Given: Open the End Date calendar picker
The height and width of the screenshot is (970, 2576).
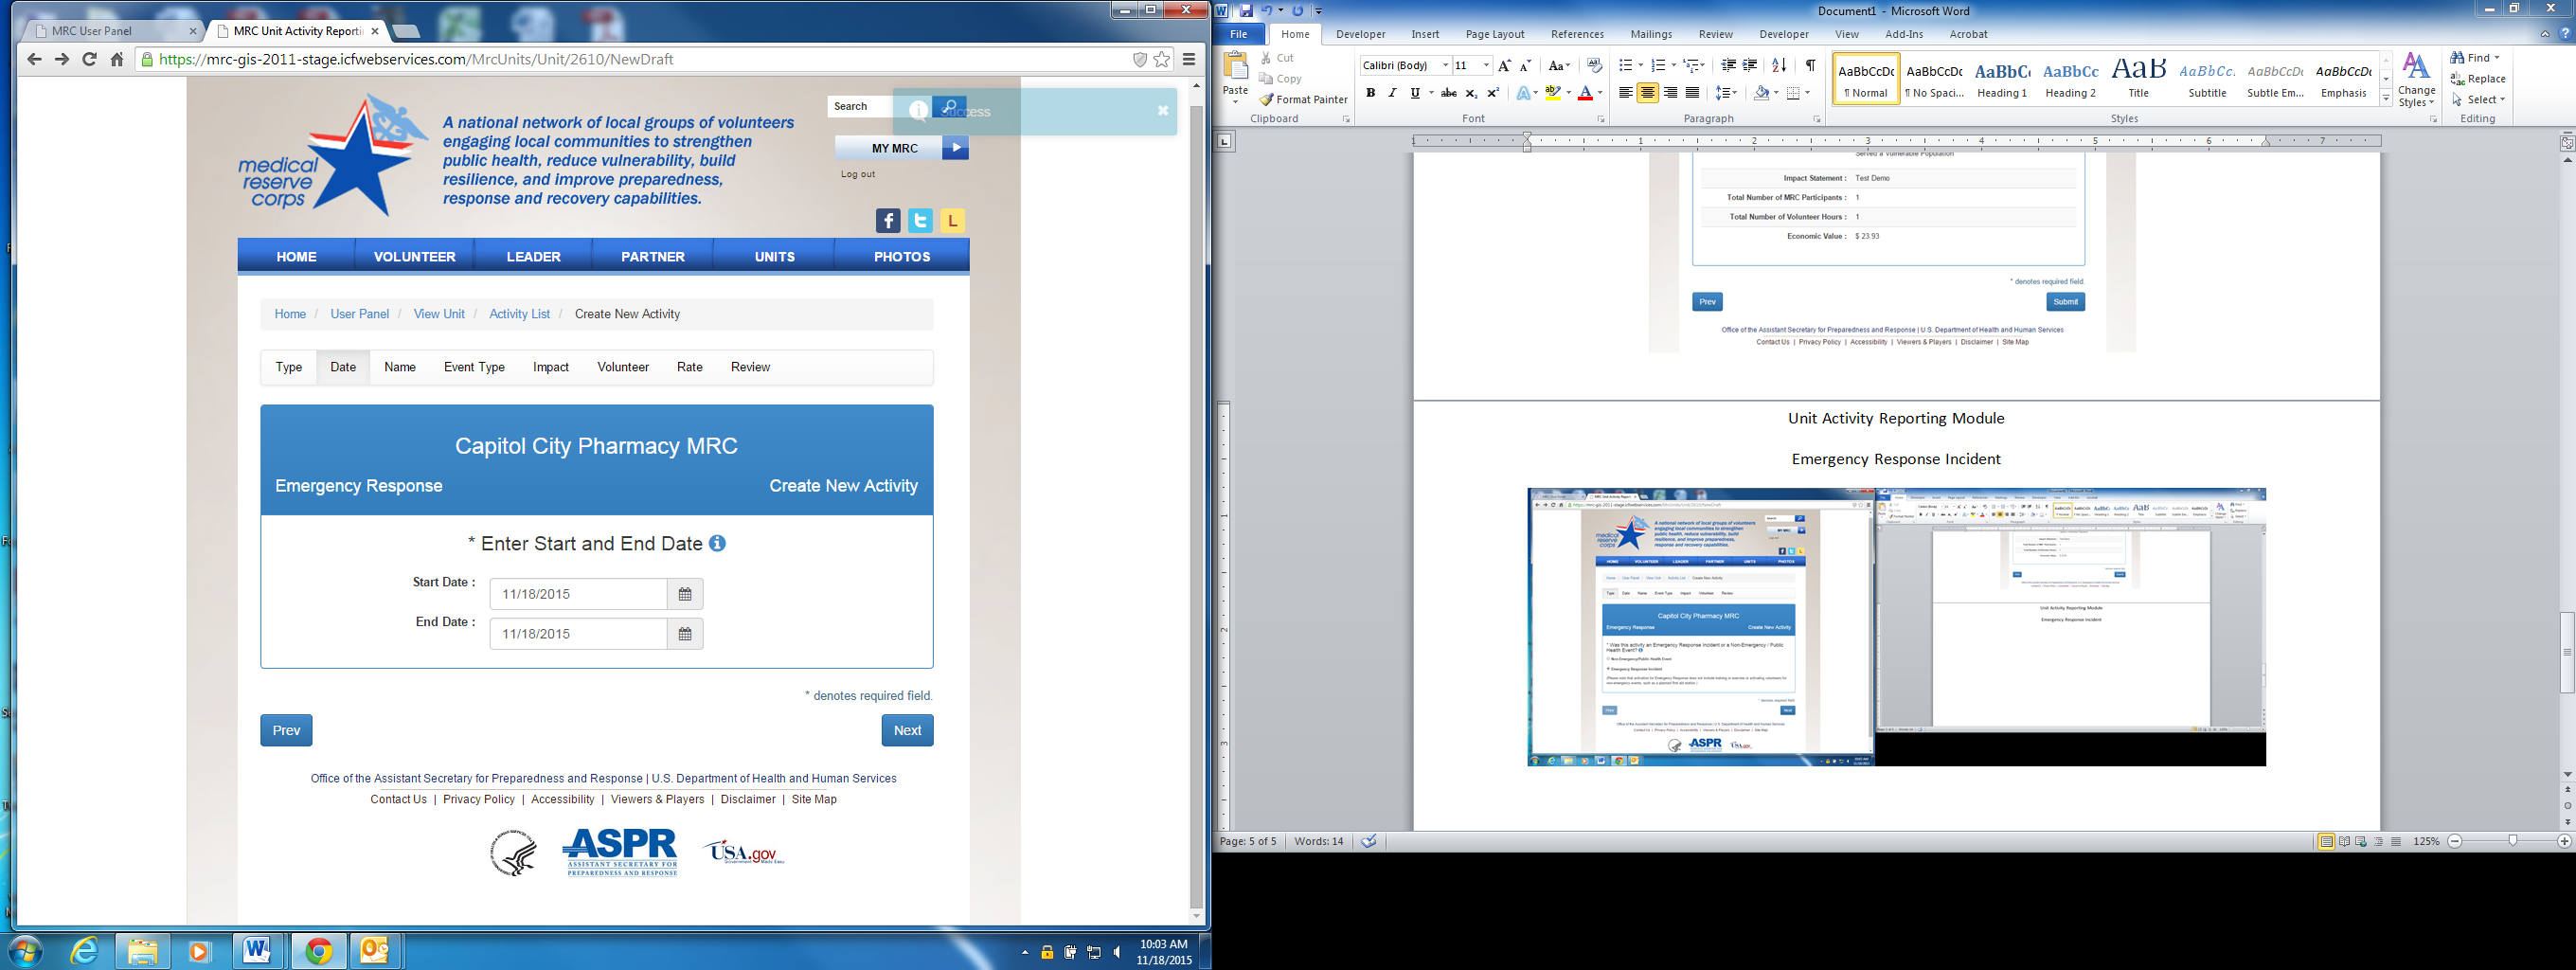Looking at the screenshot, I should [x=685, y=634].
